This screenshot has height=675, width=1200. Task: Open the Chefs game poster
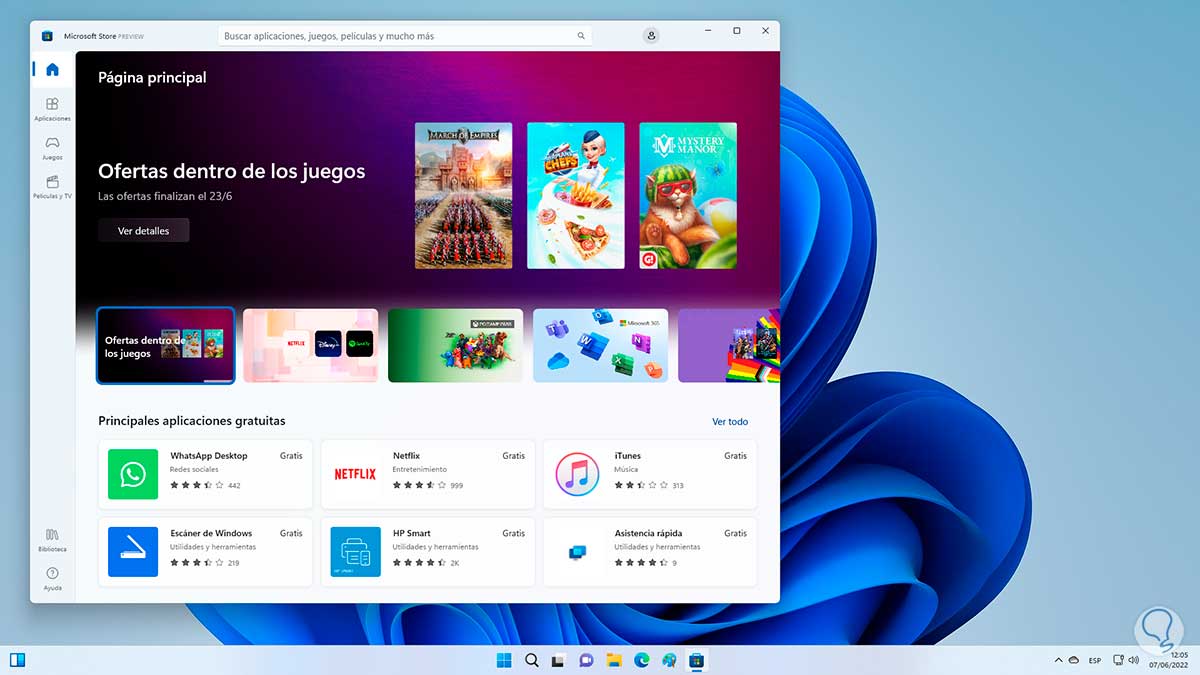576,195
